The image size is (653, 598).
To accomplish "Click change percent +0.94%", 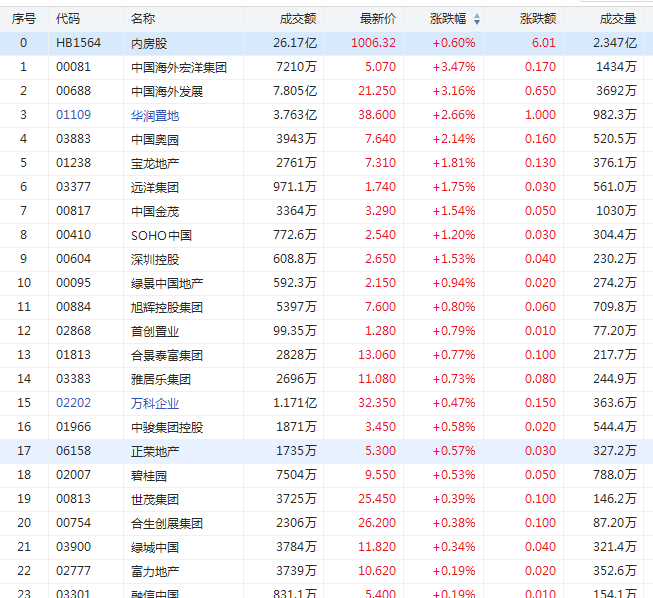I will 454,283.
